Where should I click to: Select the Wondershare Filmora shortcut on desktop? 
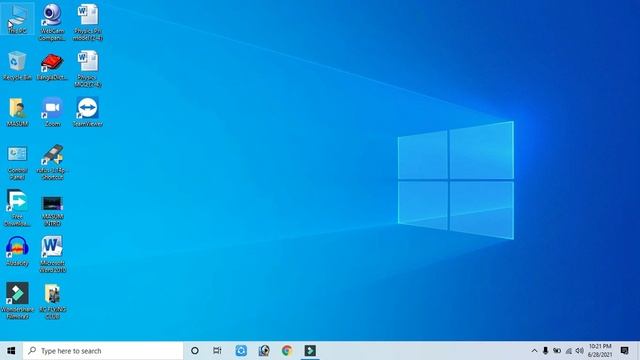(17, 300)
